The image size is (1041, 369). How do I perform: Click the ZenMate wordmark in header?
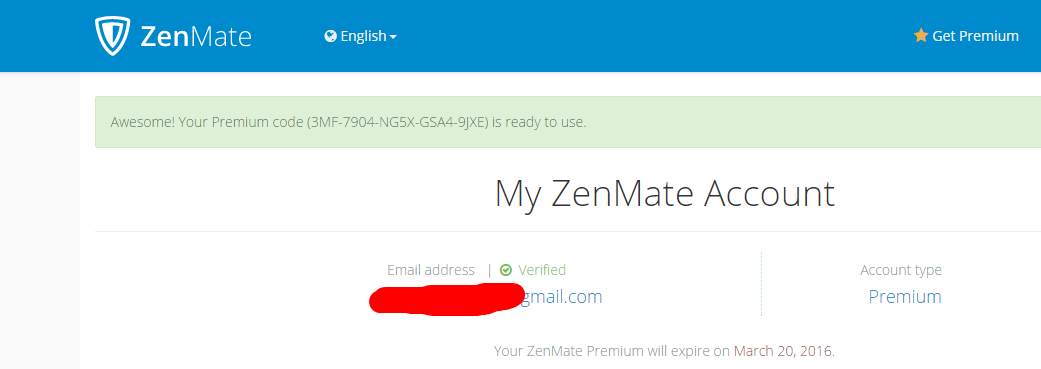(x=196, y=36)
